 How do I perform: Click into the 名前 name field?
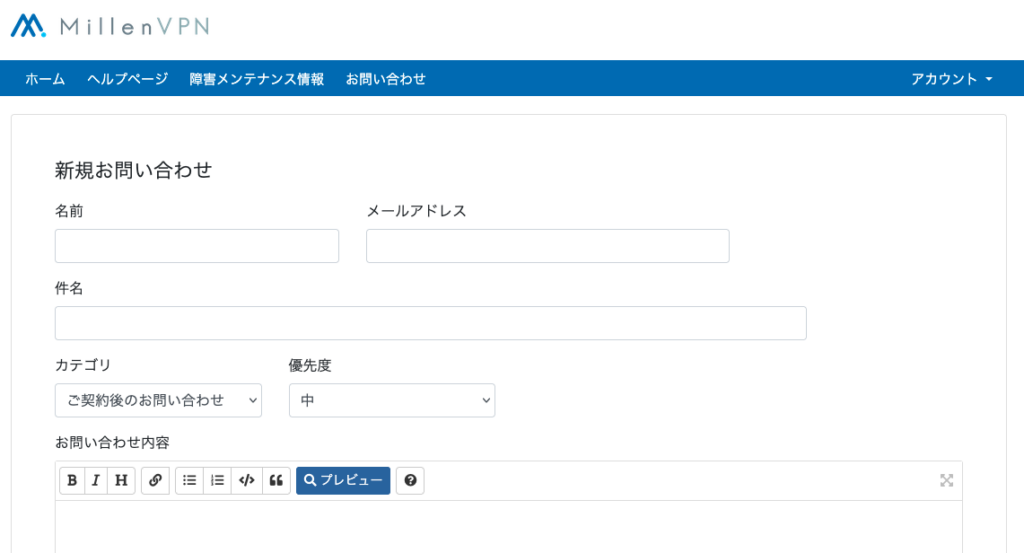pos(197,246)
